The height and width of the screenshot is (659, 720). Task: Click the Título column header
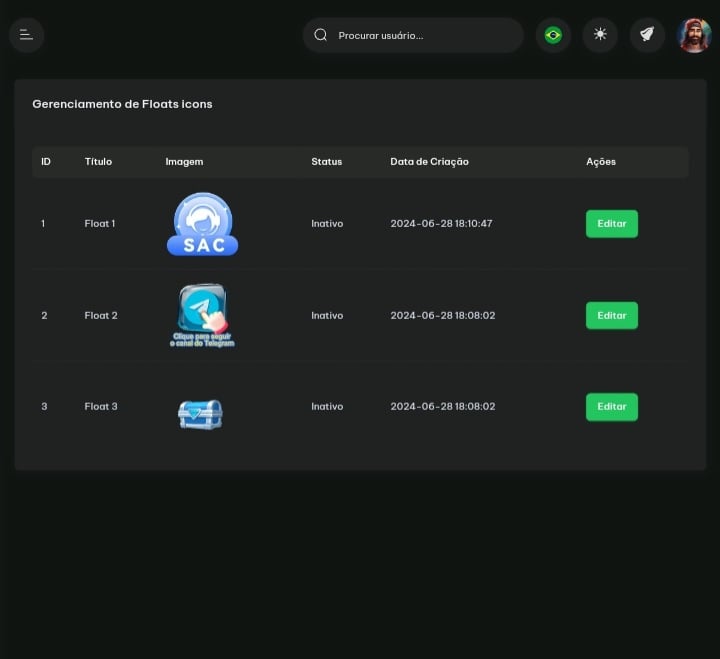pos(98,162)
